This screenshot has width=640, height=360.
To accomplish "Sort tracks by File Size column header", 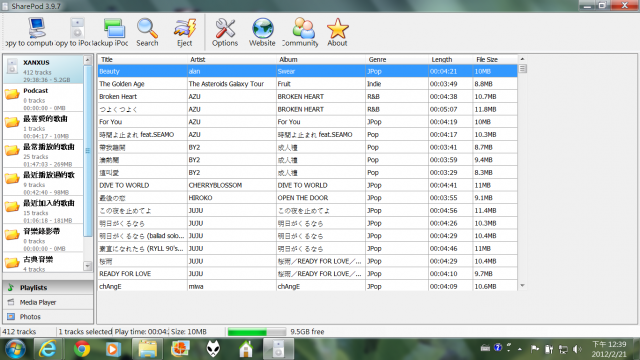I will pos(495,60).
